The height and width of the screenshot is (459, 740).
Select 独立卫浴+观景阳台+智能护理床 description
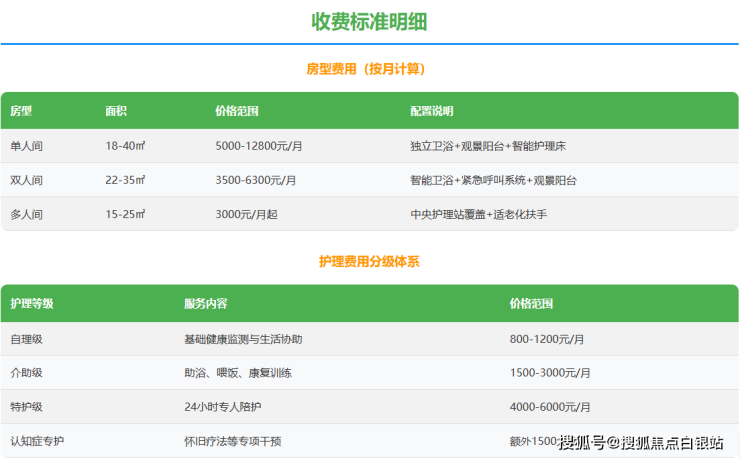click(x=488, y=146)
